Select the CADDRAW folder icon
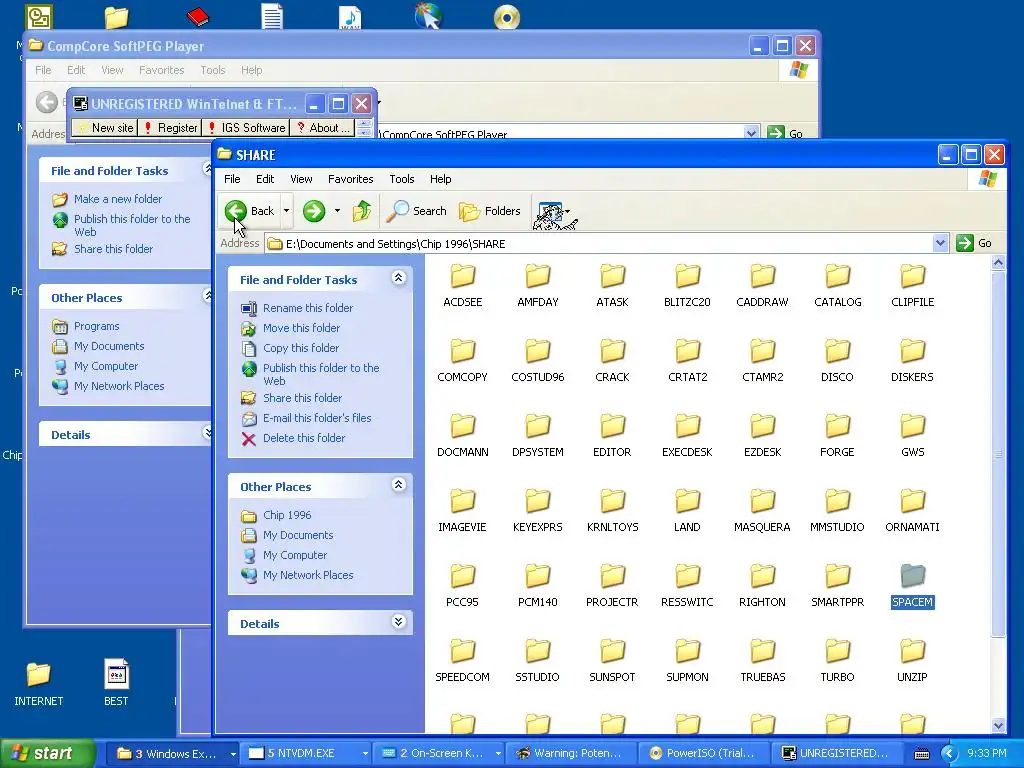 [762, 276]
